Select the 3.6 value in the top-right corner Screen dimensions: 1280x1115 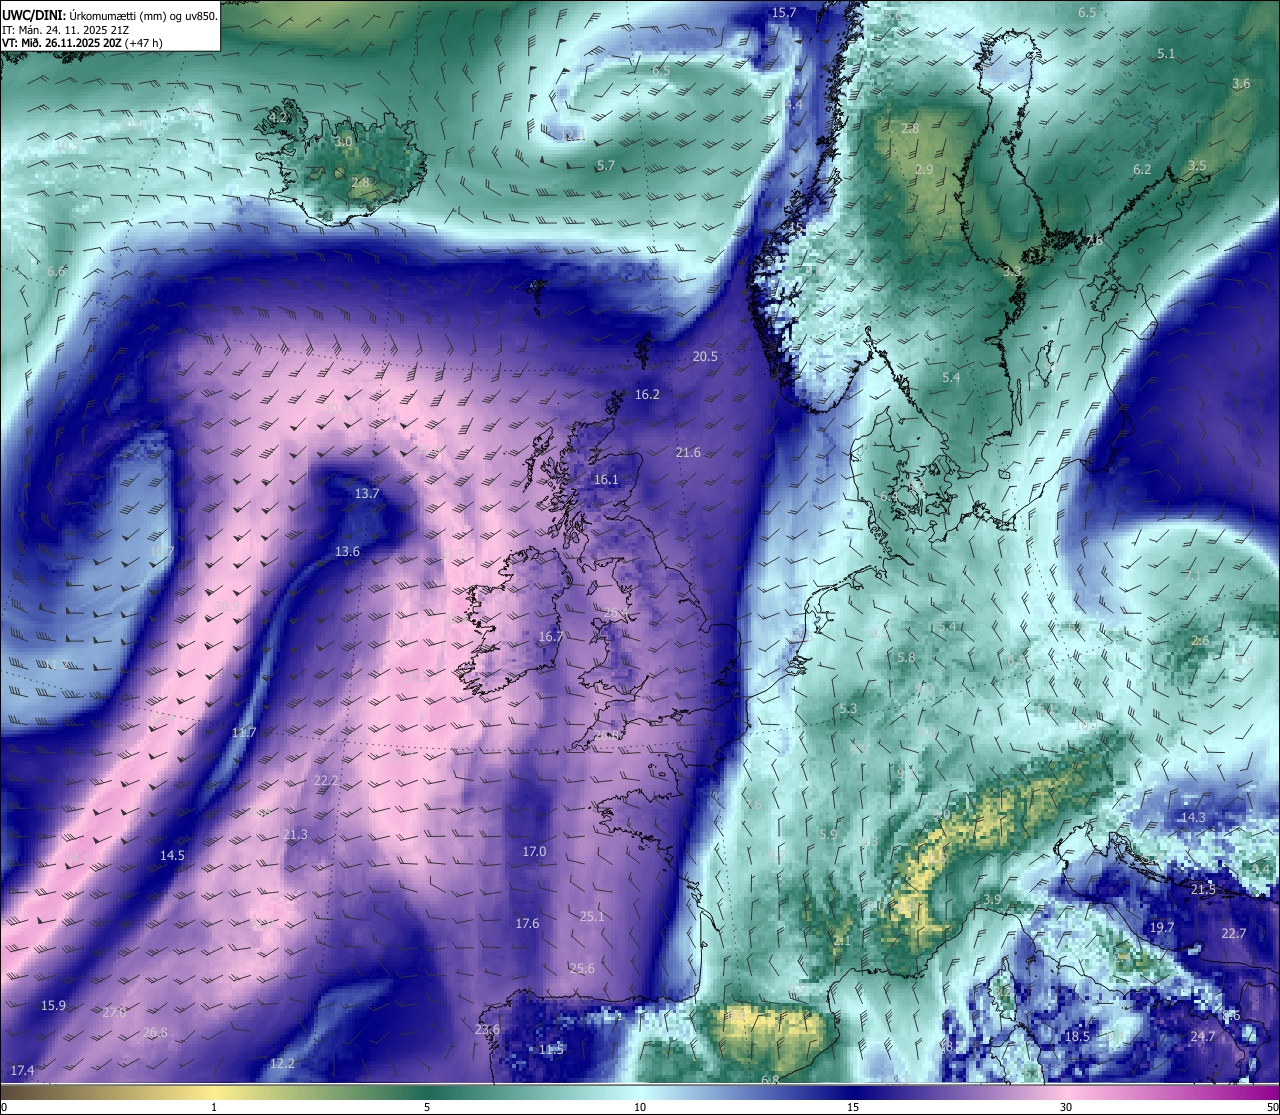(1241, 84)
